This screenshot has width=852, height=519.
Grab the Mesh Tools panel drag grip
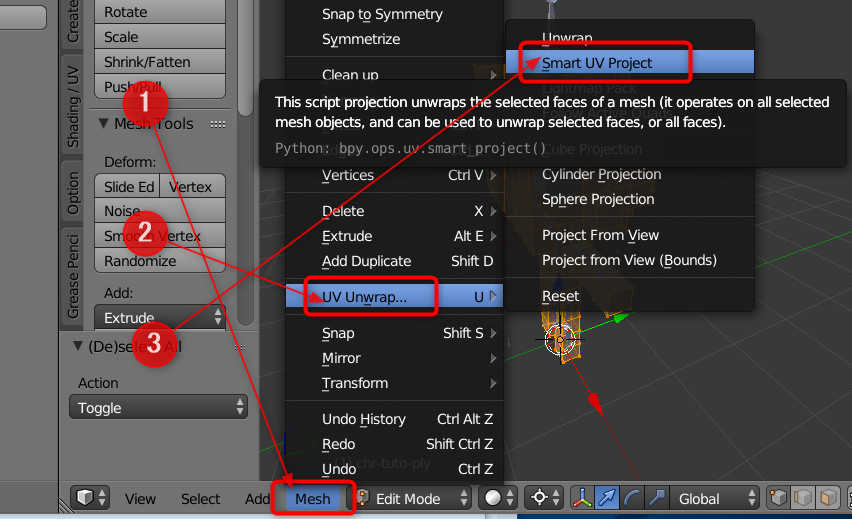tap(218, 124)
